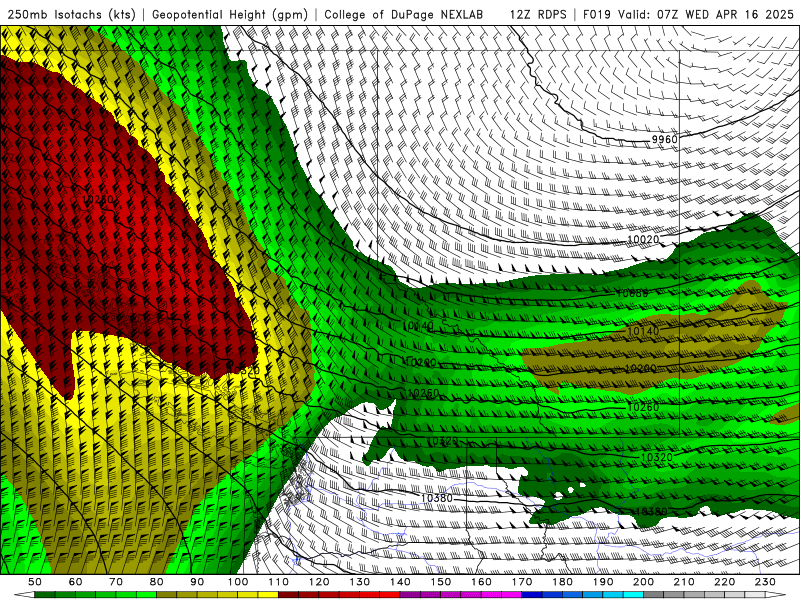Click the 9960 height contour label
The width and height of the screenshot is (800, 600).
coord(664,140)
